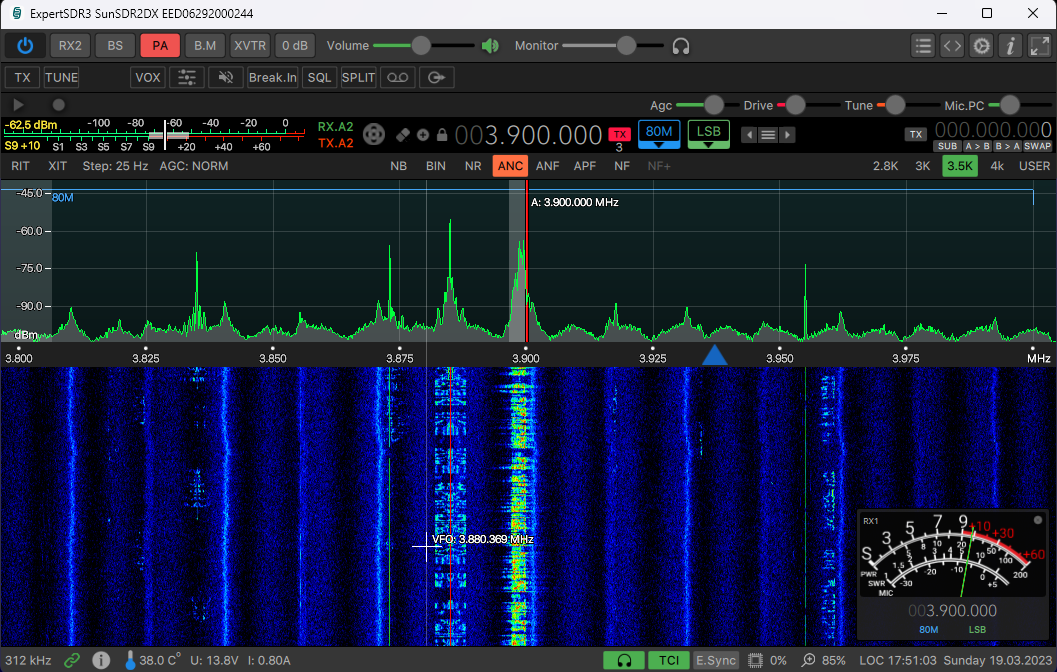Click the zoom magnifier icon in status bar
Viewport: 1057px width, 672px height.
(x=808, y=660)
